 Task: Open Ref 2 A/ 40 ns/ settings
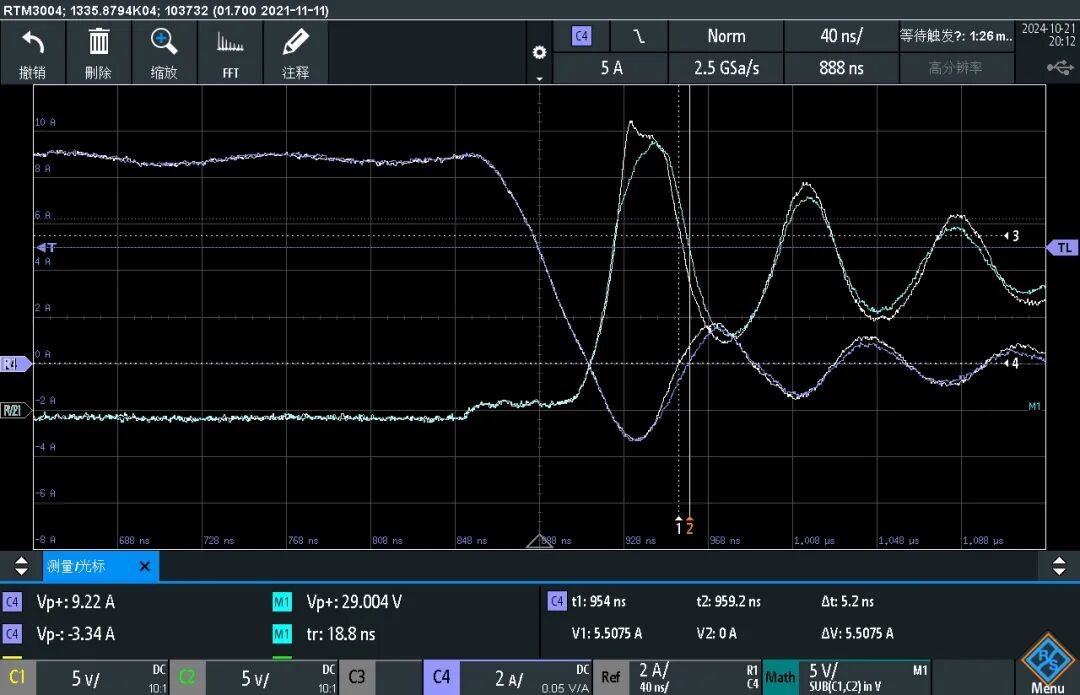tap(694, 678)
